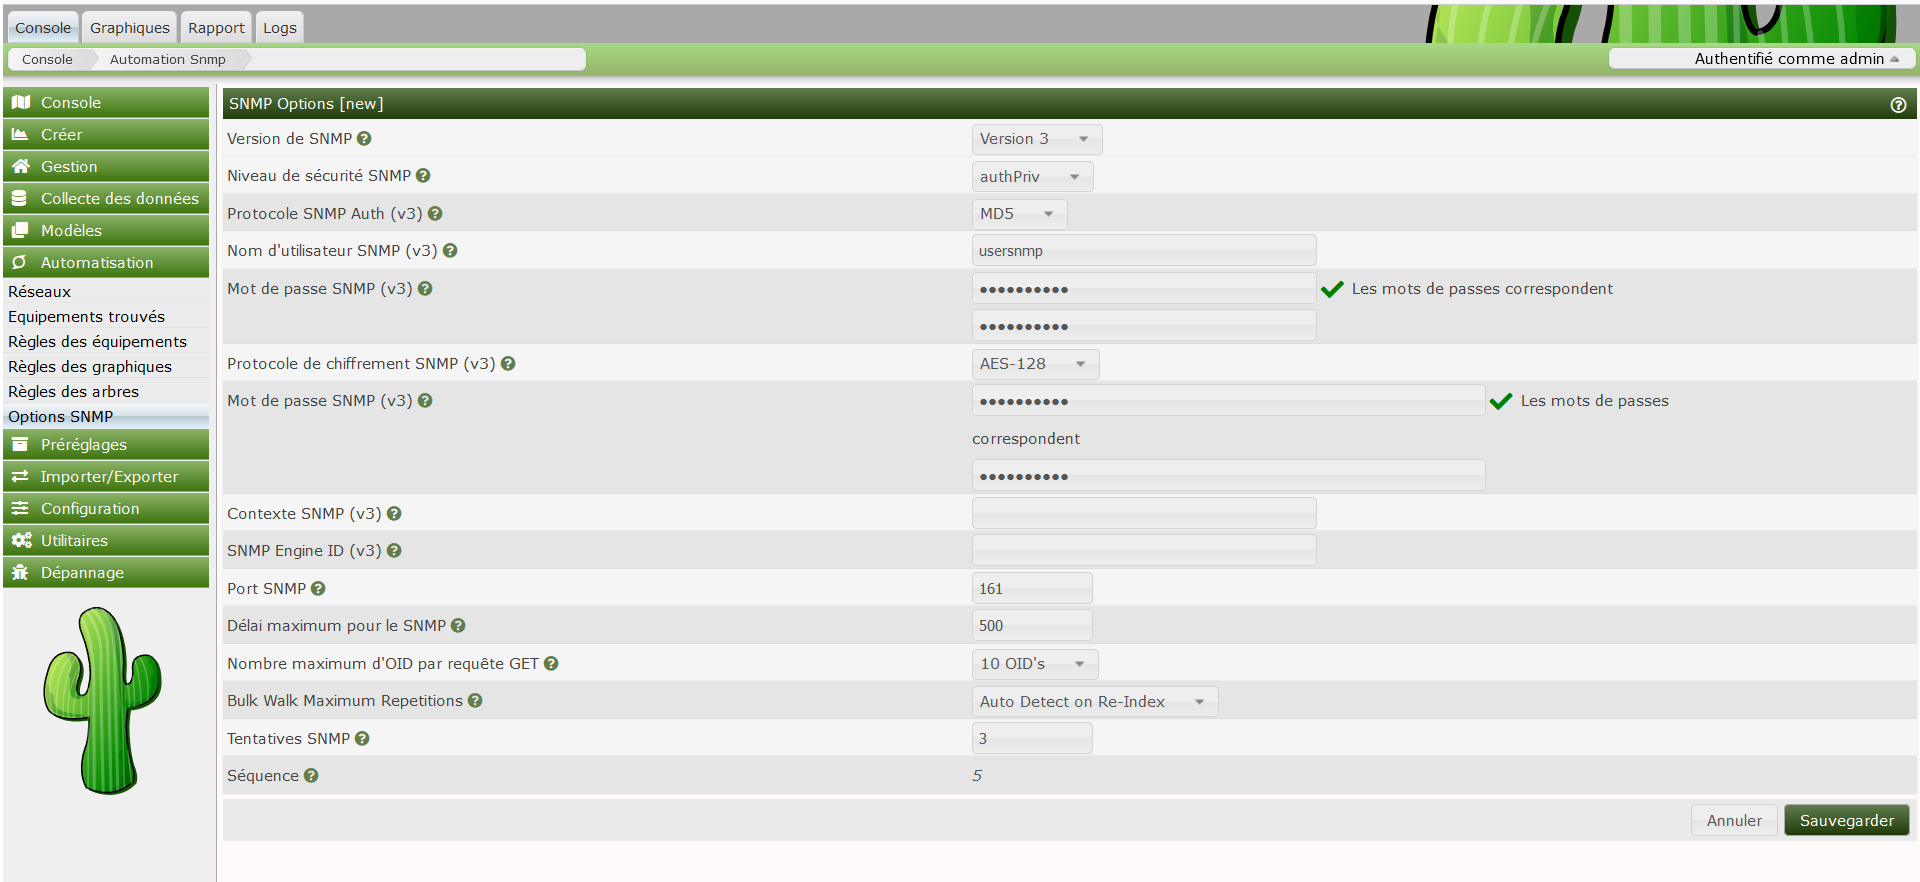The width and height of the screenshot is (1920, 882).
Task: Click the help icon in SNMP Options header
Action: [1897, 105]
